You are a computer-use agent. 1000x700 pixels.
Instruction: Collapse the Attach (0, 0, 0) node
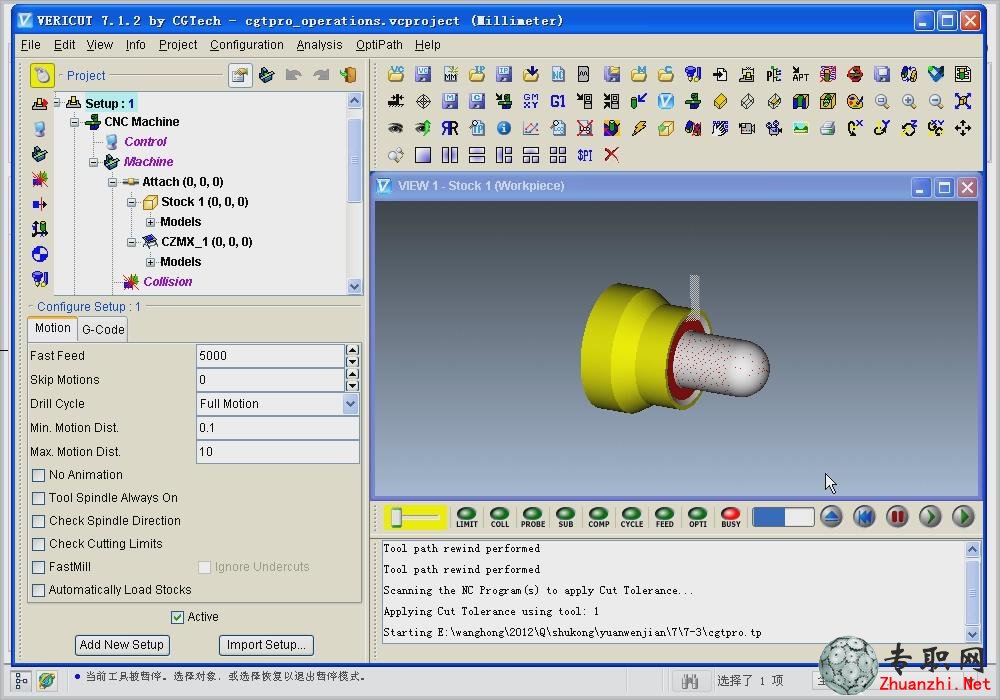tap(113, 182)
